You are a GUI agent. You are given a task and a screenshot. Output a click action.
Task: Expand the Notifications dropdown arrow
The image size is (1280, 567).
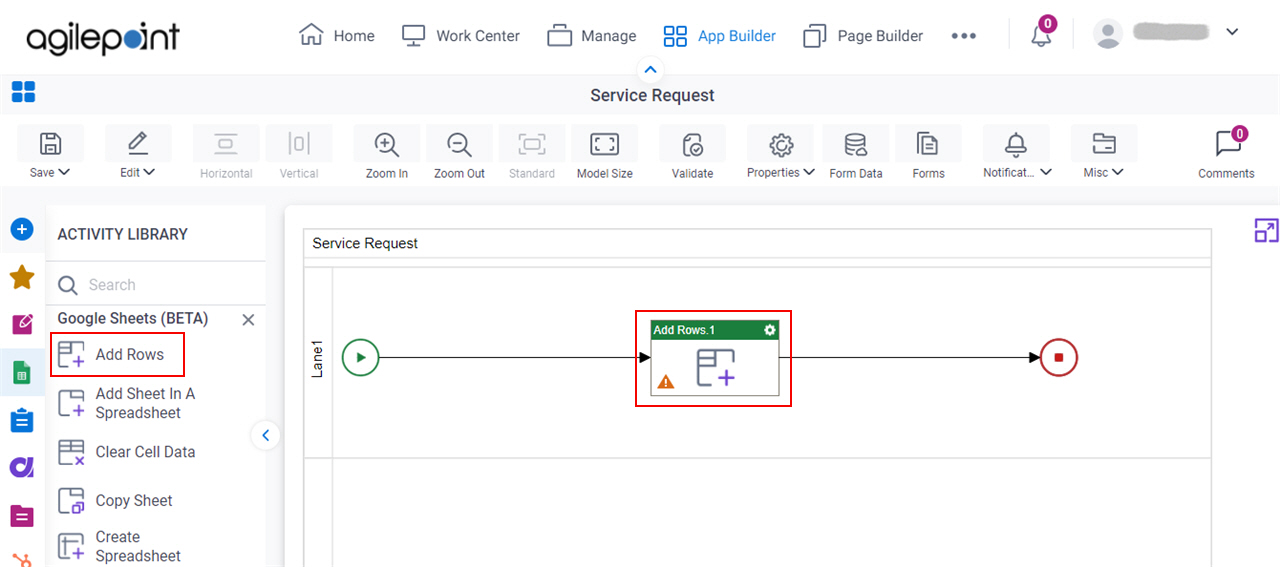tap(1046, 172)
